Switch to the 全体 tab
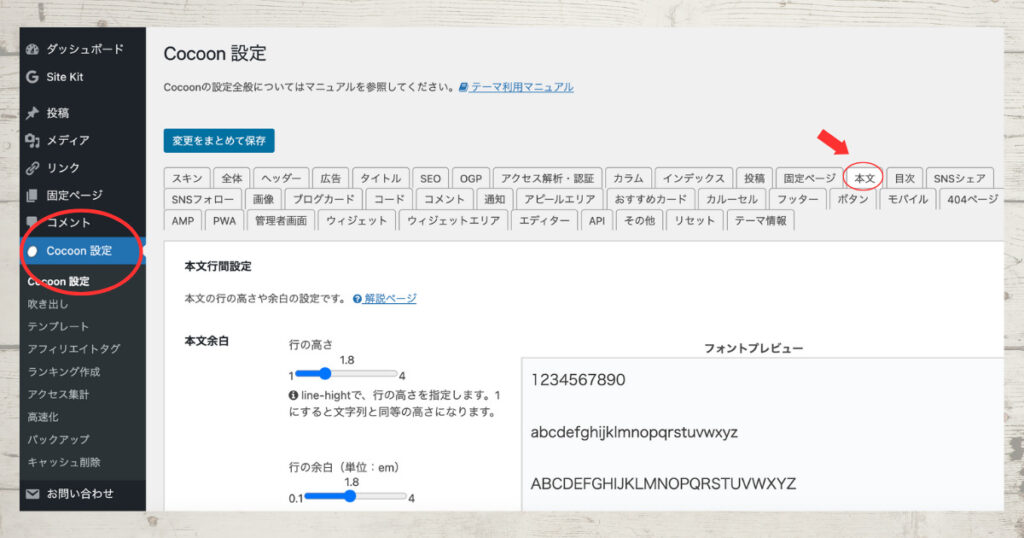The width and height of the screenshot is (1024, 538). coord(231,178)
